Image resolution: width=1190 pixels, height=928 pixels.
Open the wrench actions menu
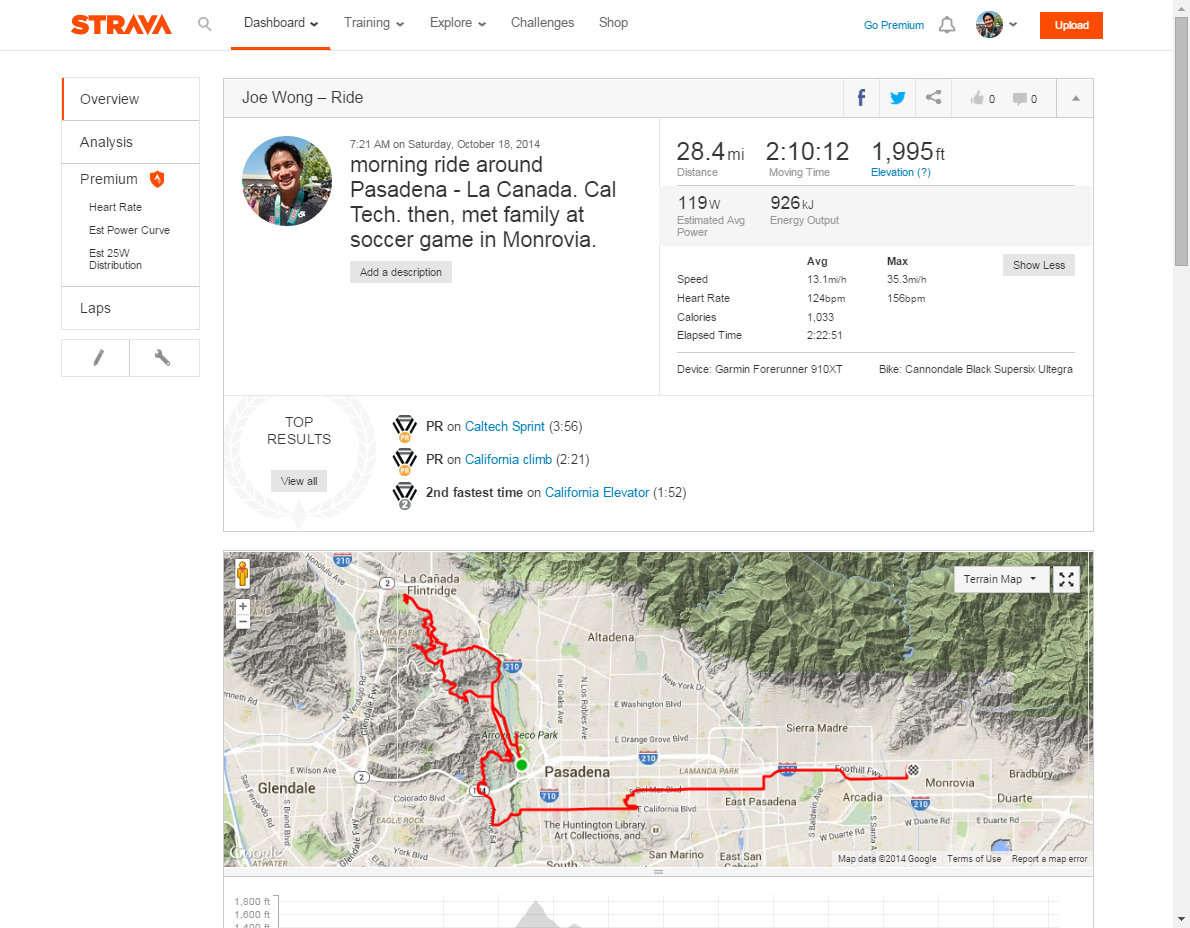click(163, 358)
